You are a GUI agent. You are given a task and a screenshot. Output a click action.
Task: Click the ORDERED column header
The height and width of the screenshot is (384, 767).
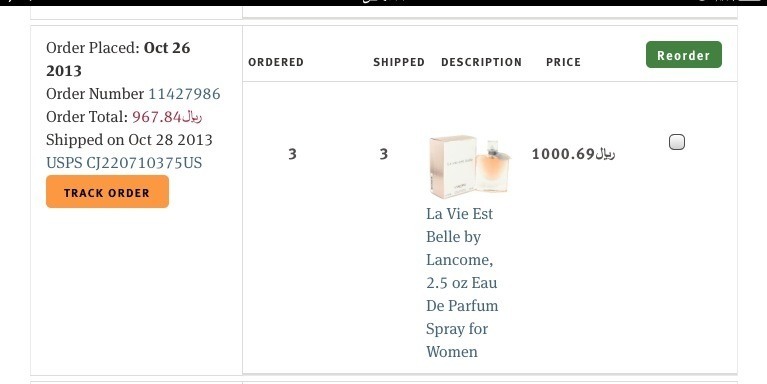(276, 62)
